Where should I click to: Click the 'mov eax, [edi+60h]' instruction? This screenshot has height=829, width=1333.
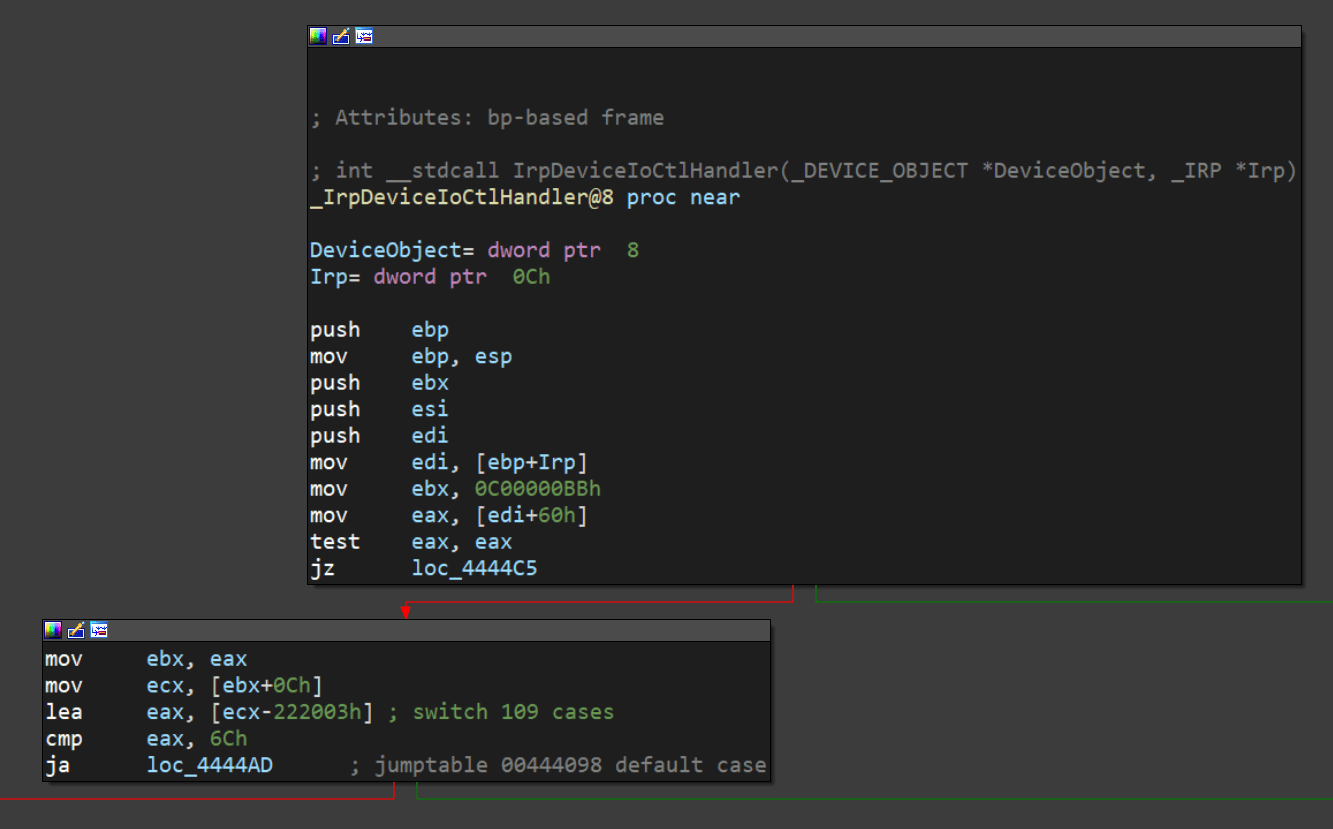tap(449, 516)
